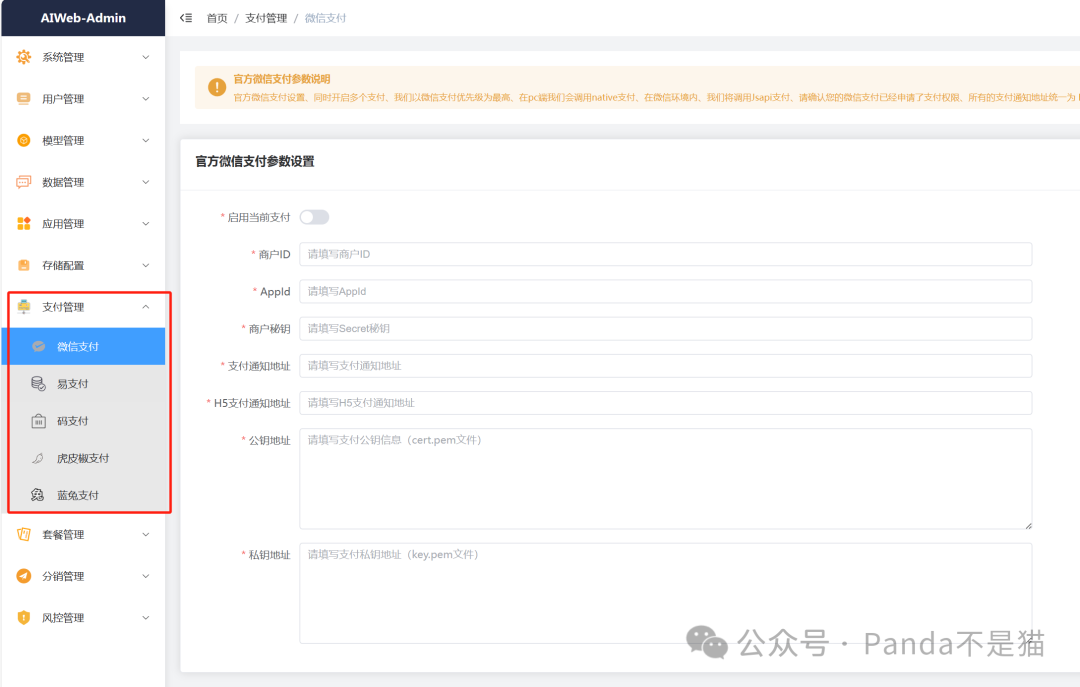Click the 应用管理 grid icon
The image size is (1080, 687).
(23, 223)
